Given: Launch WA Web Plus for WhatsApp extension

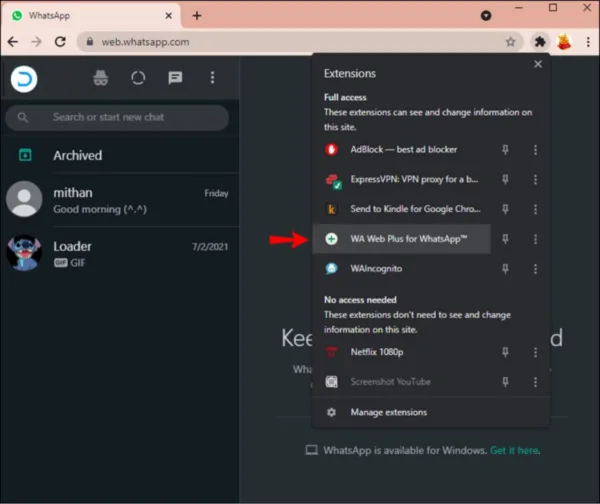Looking at the screenshot, I should coord(402,239).
